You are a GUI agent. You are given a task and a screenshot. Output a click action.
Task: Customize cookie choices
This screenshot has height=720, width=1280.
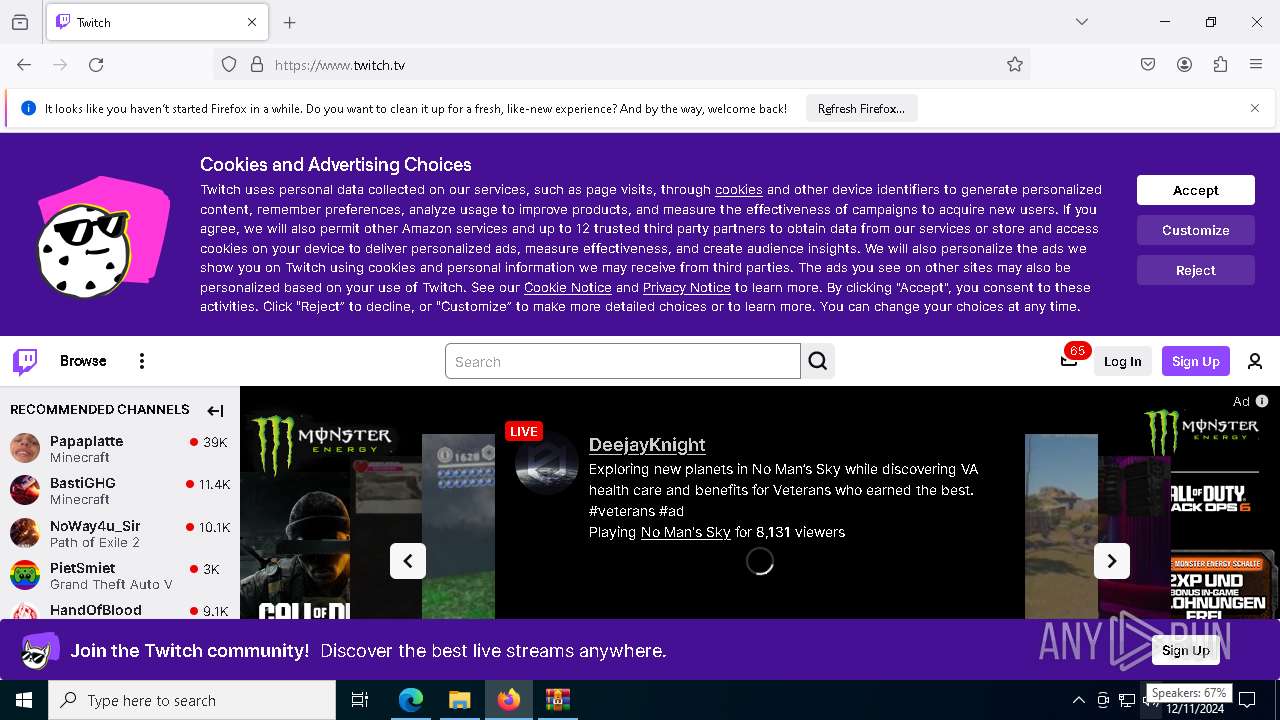(1196, 230)
